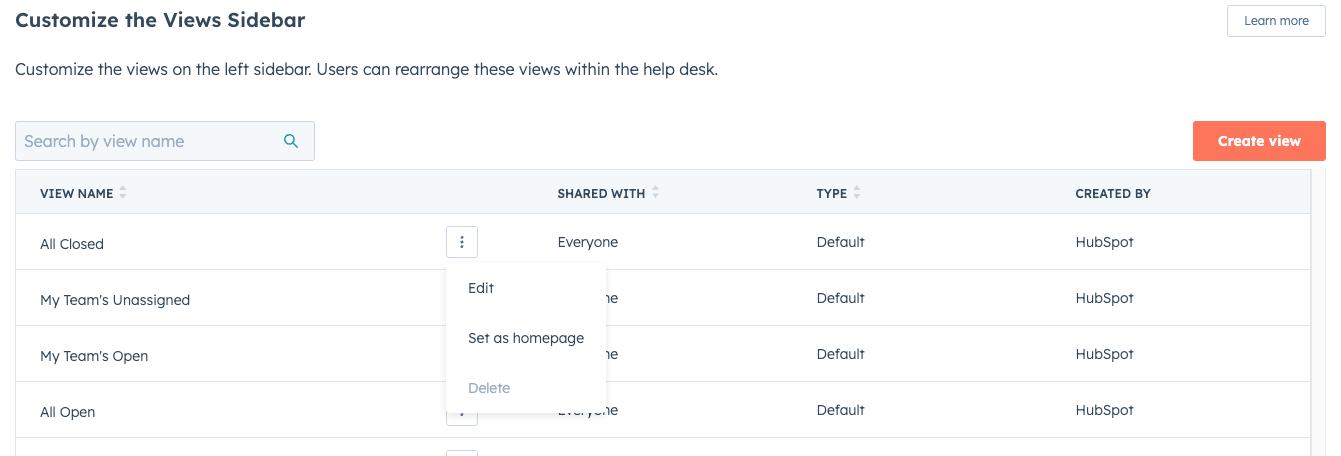Screen dimensions: 1341x456
Task: Click the Created By column header
Action: tap(1113, 194)
